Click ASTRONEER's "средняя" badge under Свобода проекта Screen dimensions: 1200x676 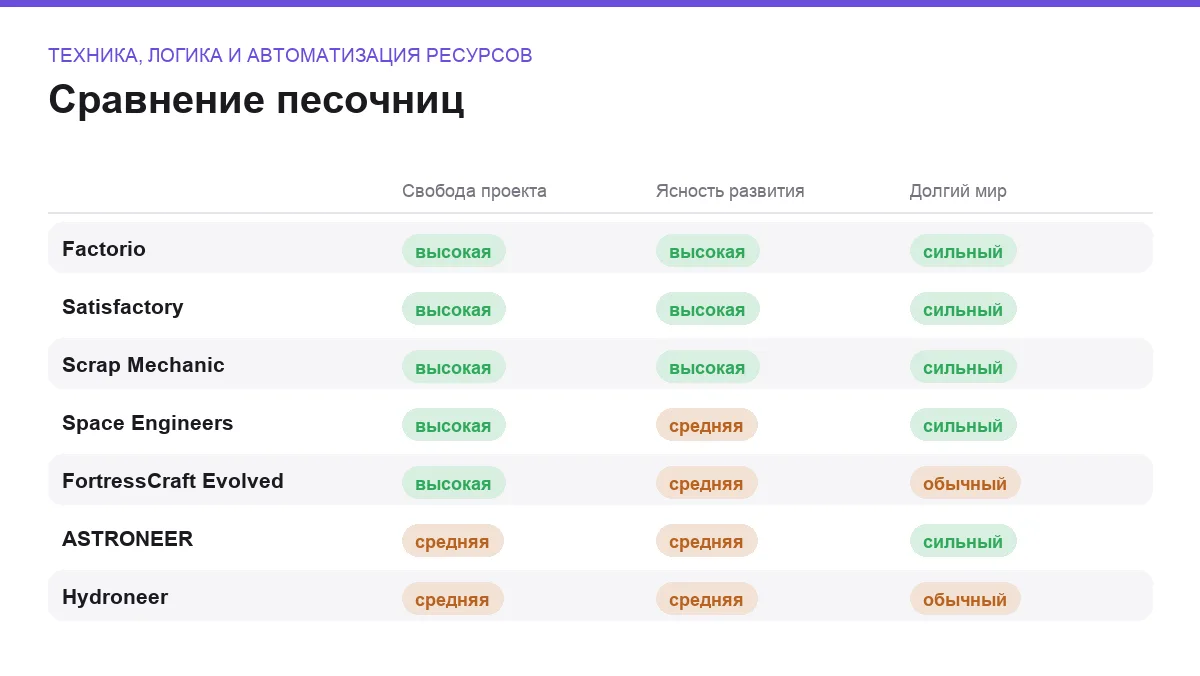click(x=453, y=541)
